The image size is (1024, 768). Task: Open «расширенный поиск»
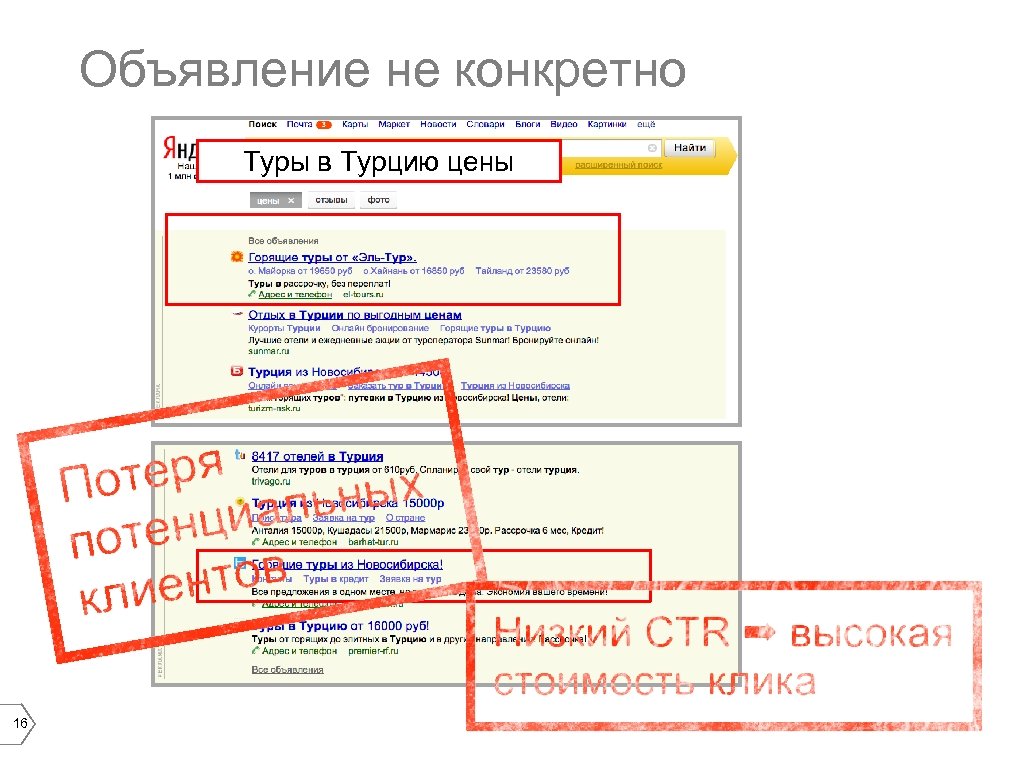tap(617, 166)
